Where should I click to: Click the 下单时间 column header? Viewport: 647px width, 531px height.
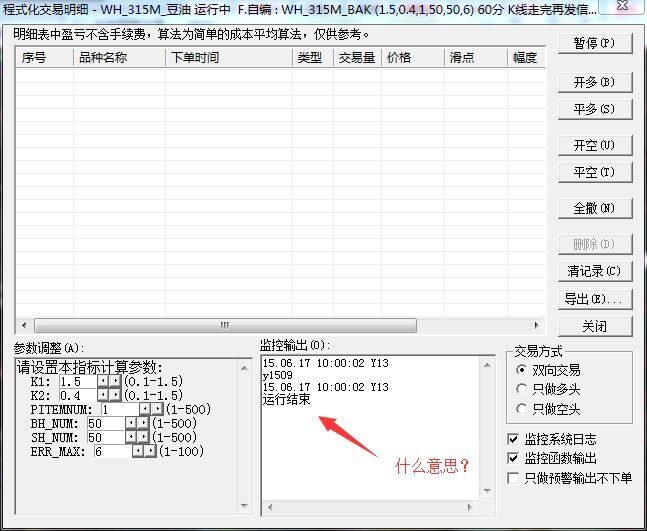228,58
